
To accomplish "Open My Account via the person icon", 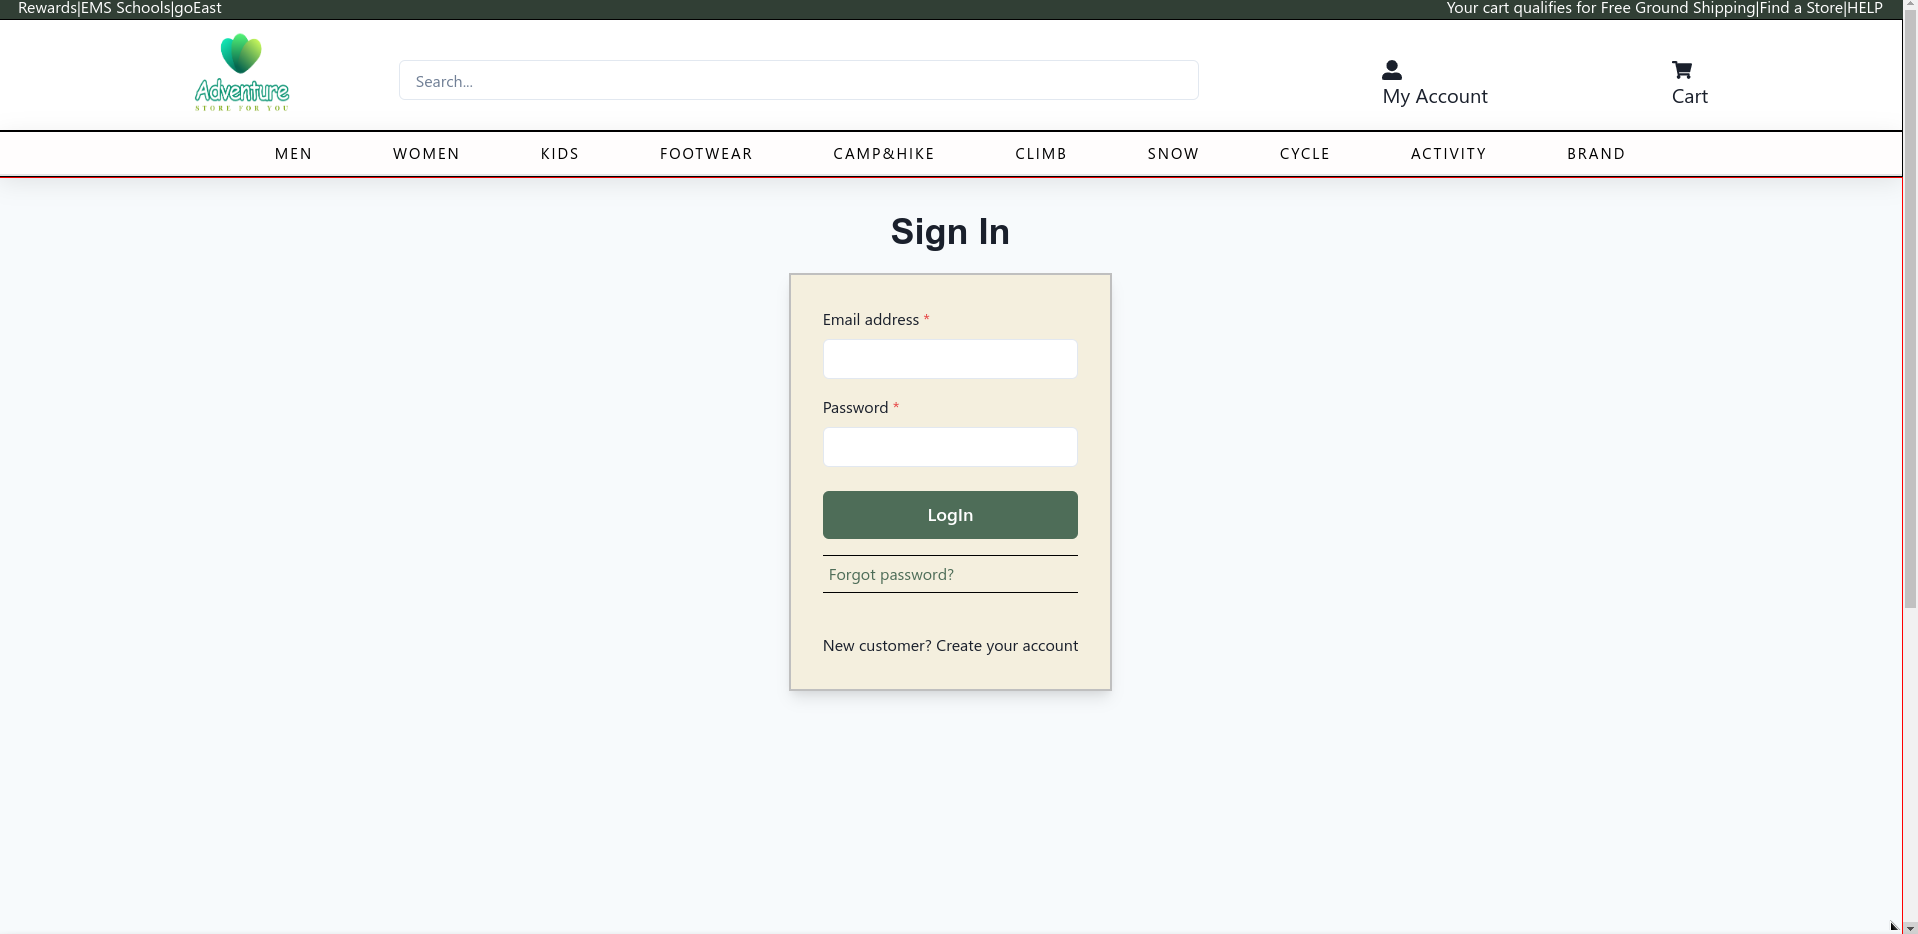I will coord(1391,70).
